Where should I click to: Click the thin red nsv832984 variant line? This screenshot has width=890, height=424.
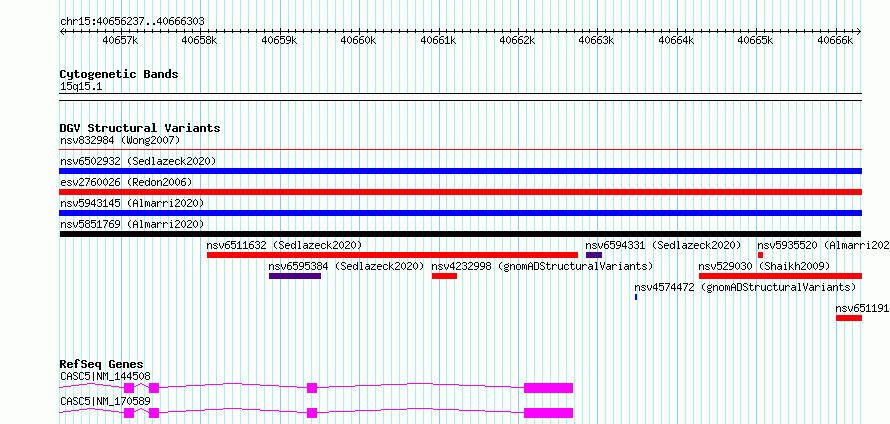pyautogui.click(x=460, y=149)
